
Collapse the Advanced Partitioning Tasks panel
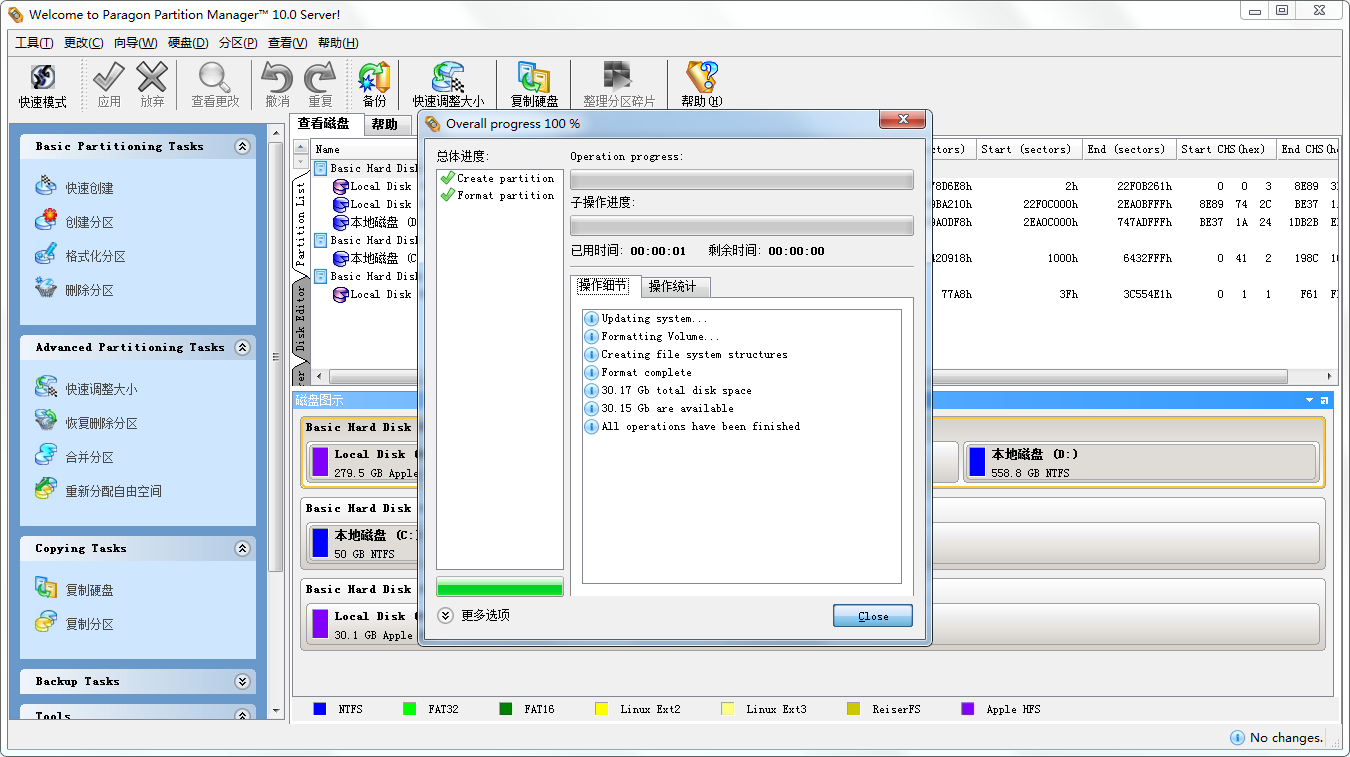click(242, 347)
